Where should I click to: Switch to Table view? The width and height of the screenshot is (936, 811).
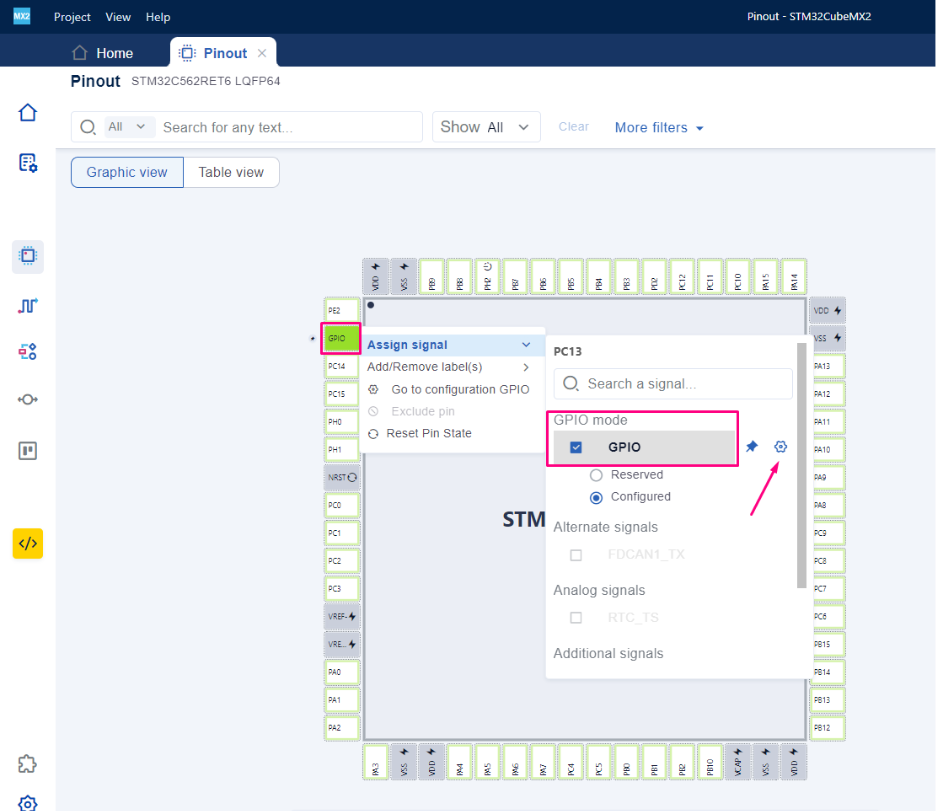point(231,172)
